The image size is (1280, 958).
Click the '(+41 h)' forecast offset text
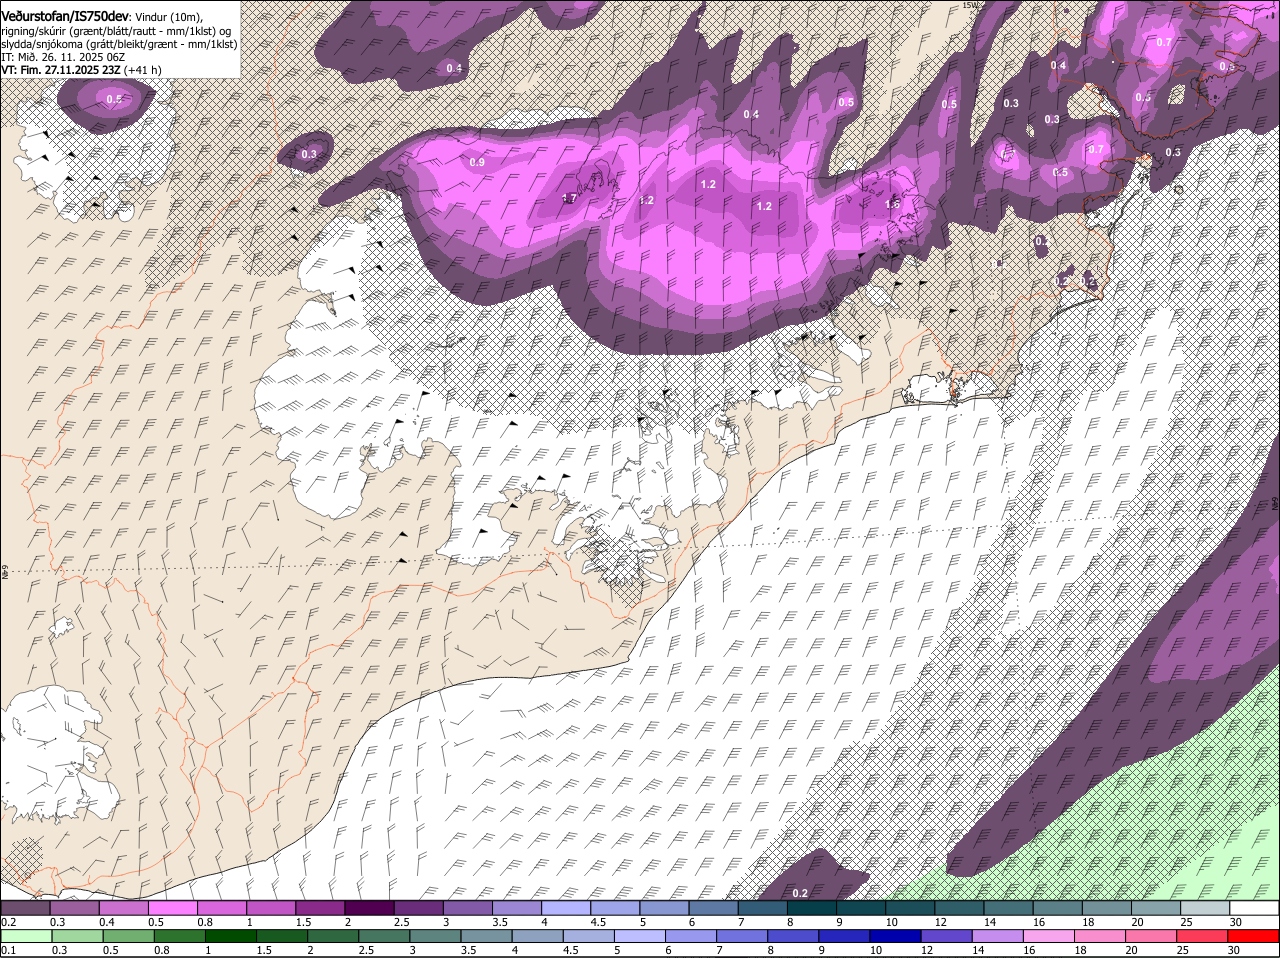[144, 70]
